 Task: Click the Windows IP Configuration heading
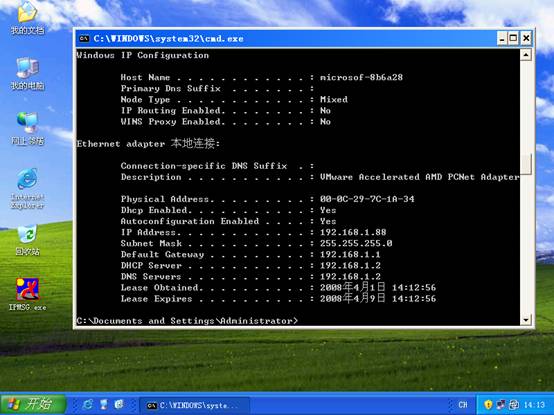(143, 55)
